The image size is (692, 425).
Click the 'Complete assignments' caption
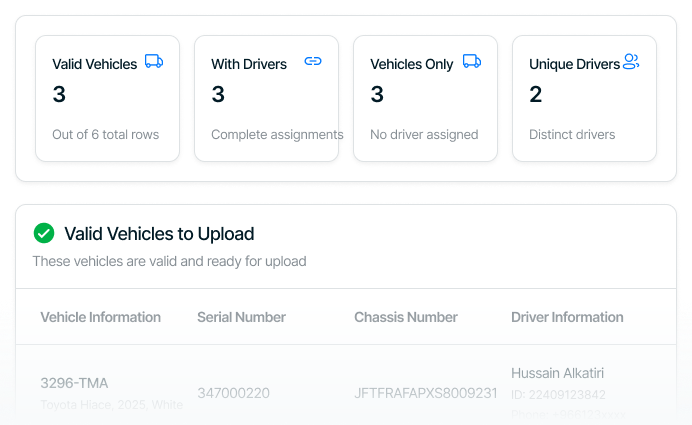(277, 134)
